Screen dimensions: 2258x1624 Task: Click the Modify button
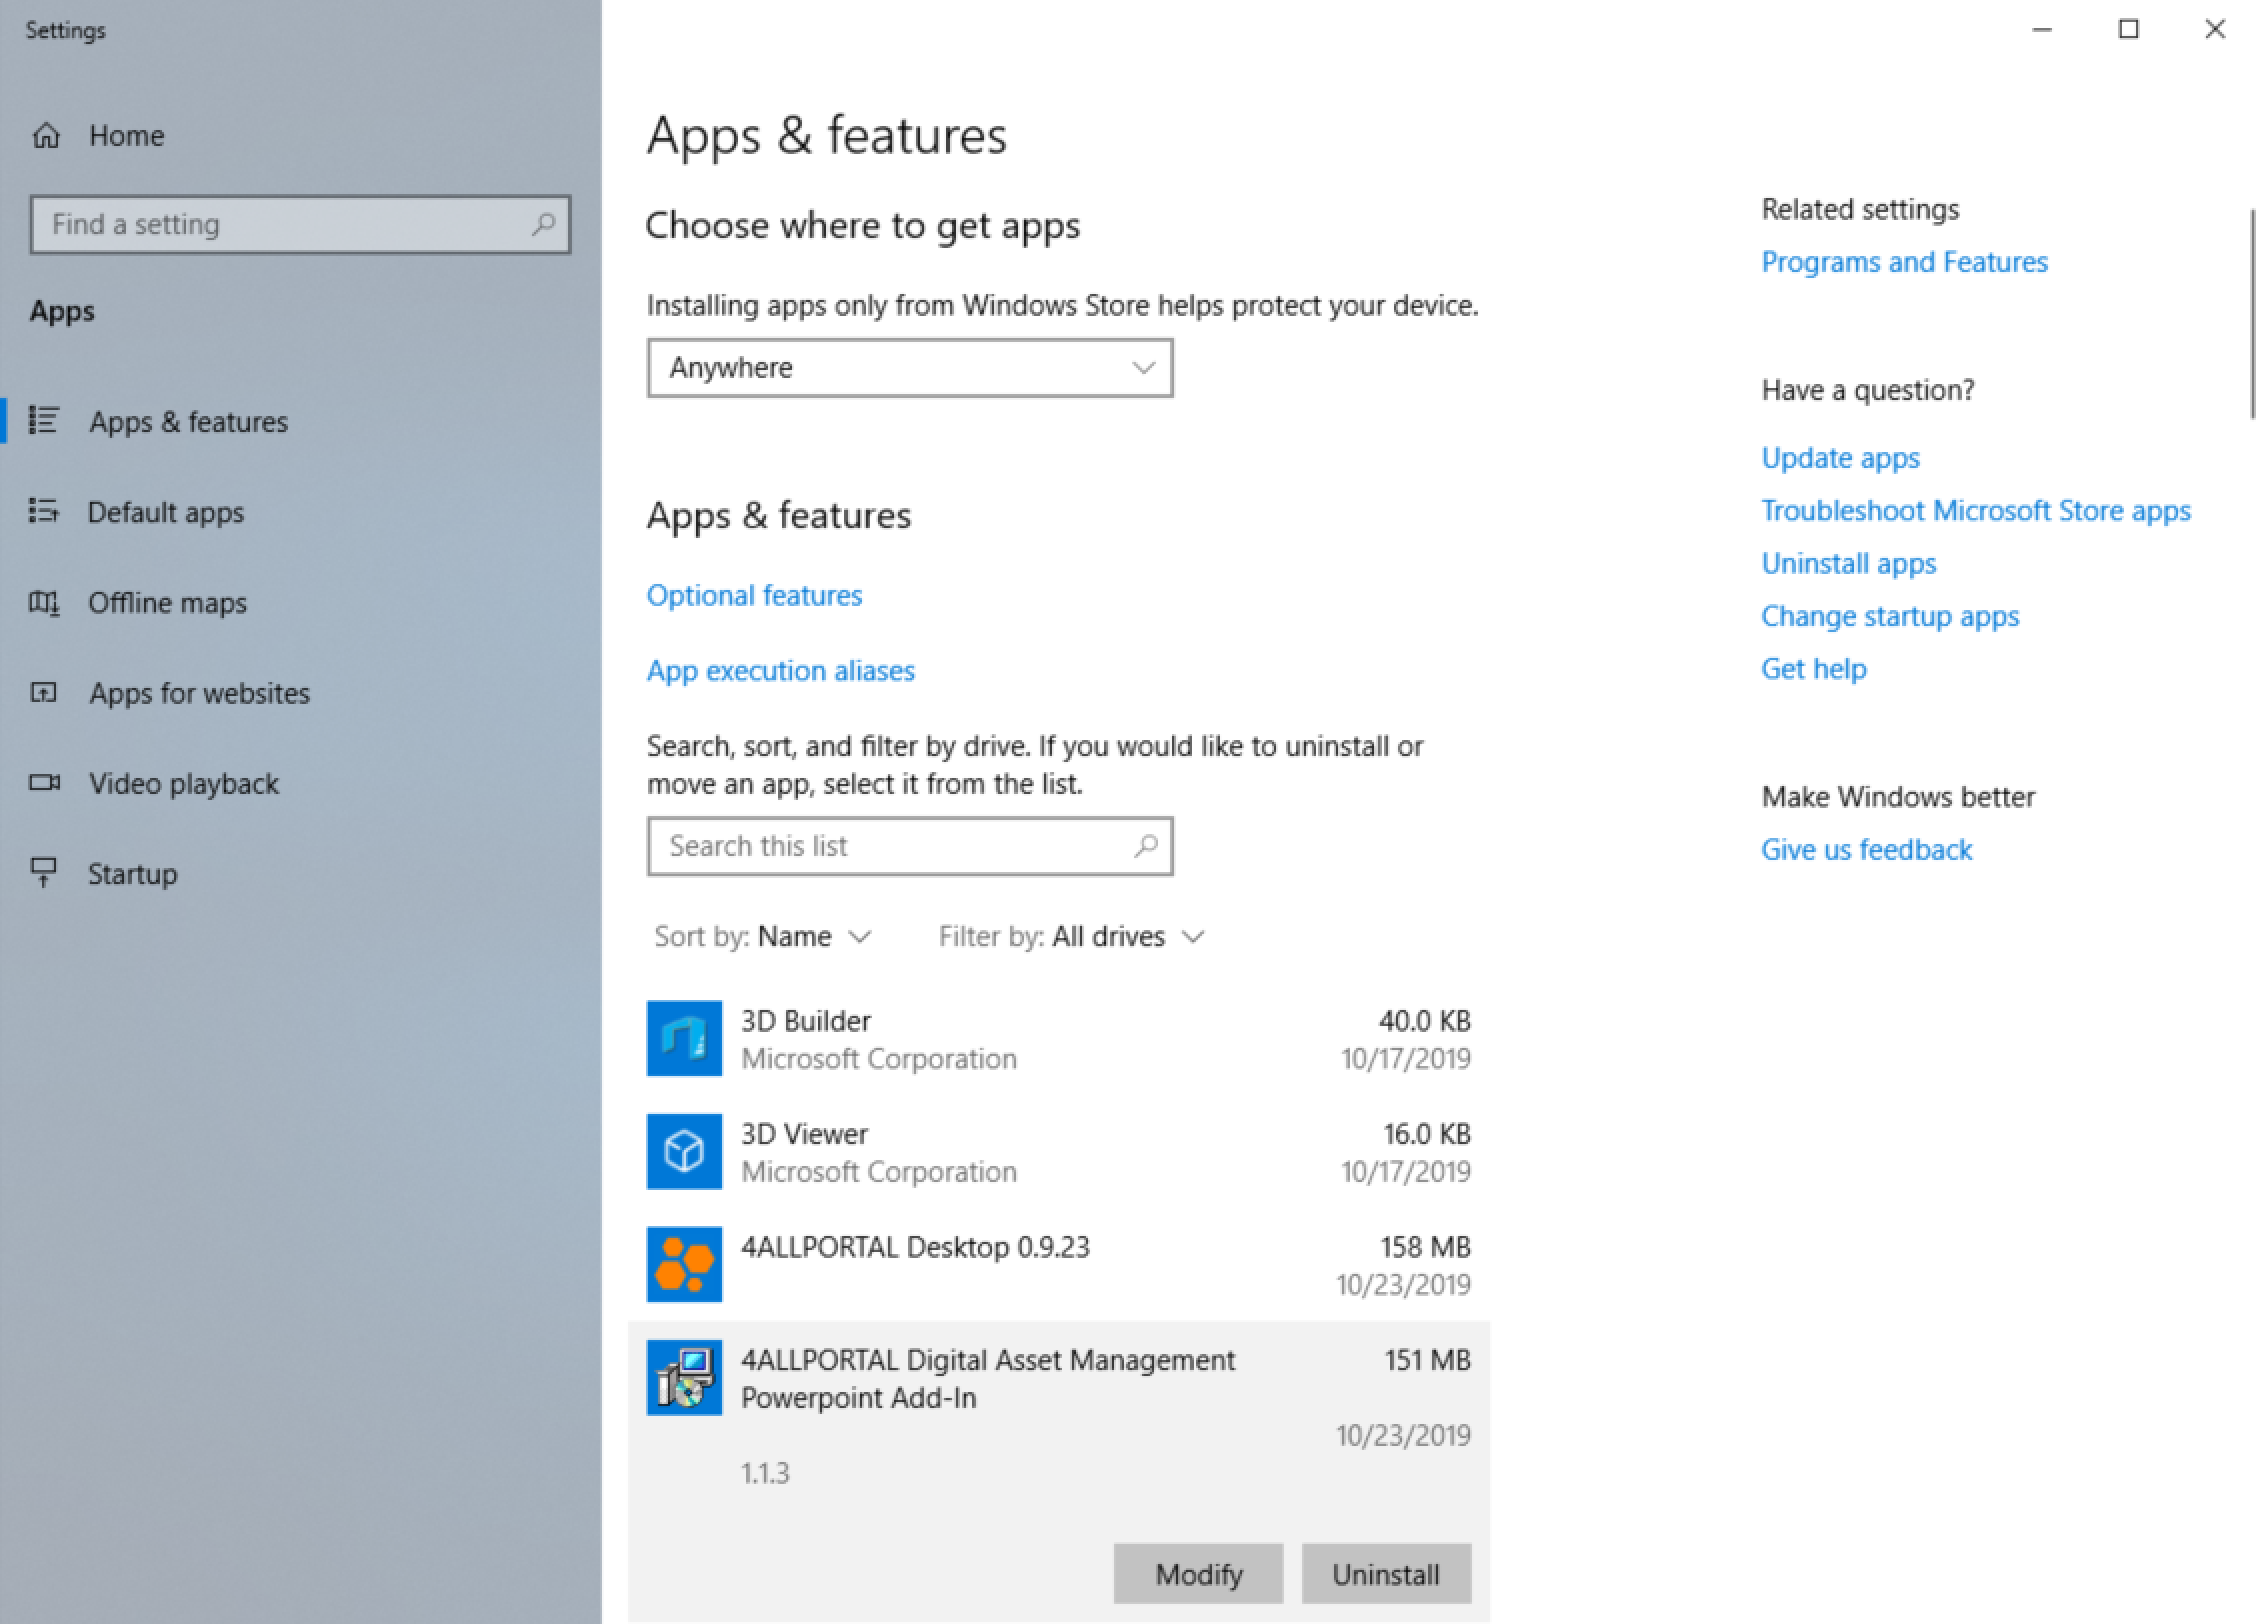pyautogui.click(x=1198, y=1574)
